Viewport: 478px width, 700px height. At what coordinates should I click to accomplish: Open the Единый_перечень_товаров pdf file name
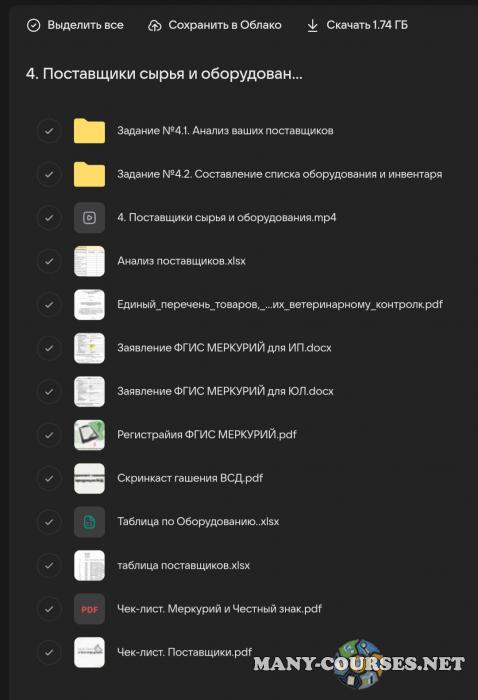(280, 304)
